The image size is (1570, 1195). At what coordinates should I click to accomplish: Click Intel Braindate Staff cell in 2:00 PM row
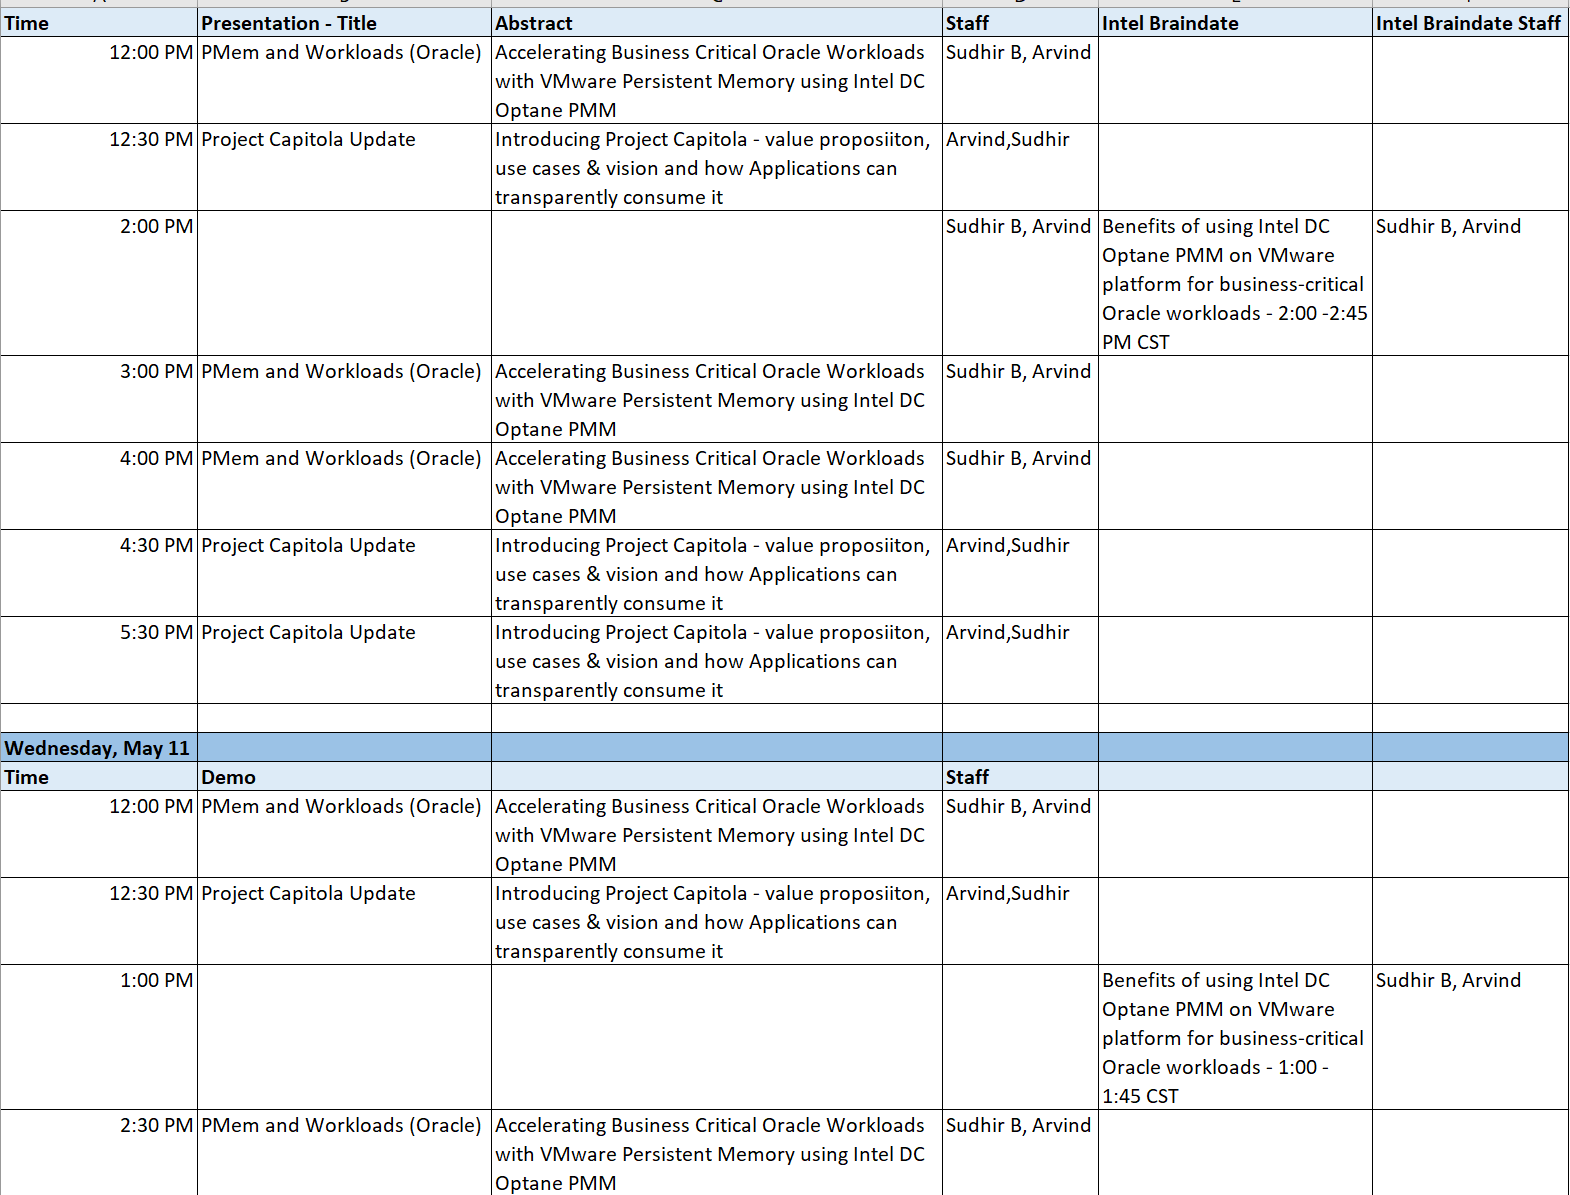tap(1470, 283)
